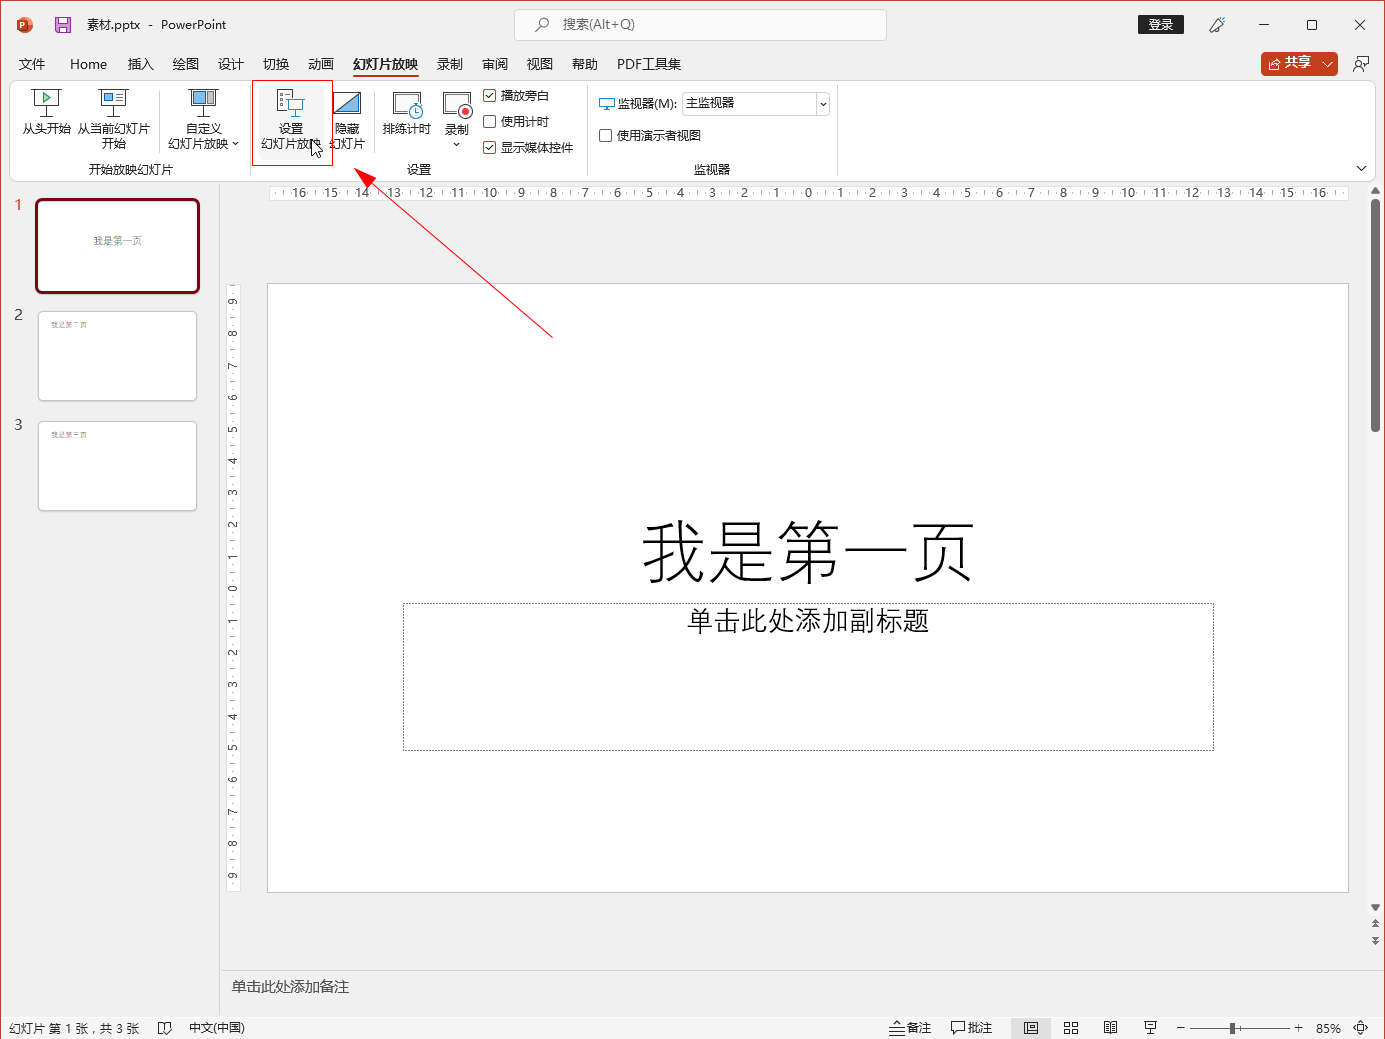Screen dimensions: 1385x1039
Task: Toggle Play Narrations (播放旁白) checkbox
Action: coord(490,96)
